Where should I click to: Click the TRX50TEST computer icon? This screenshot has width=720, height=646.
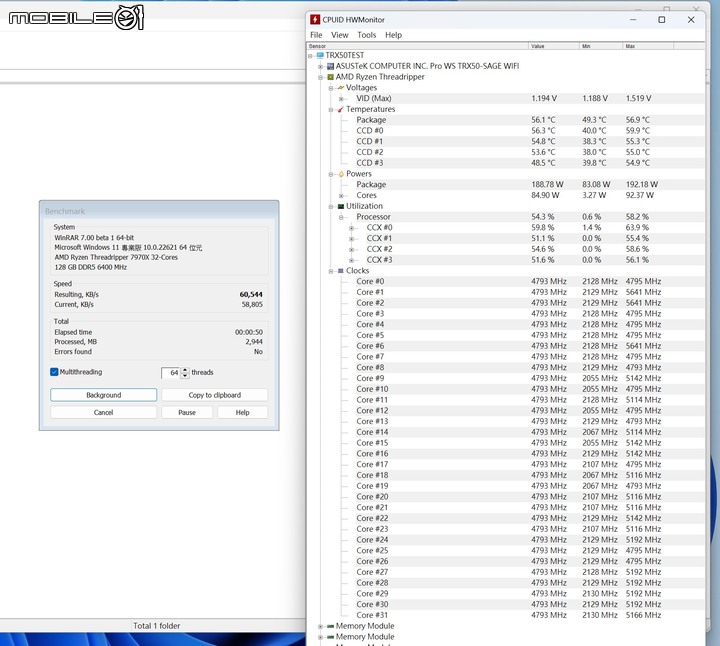tap(320, 55)
